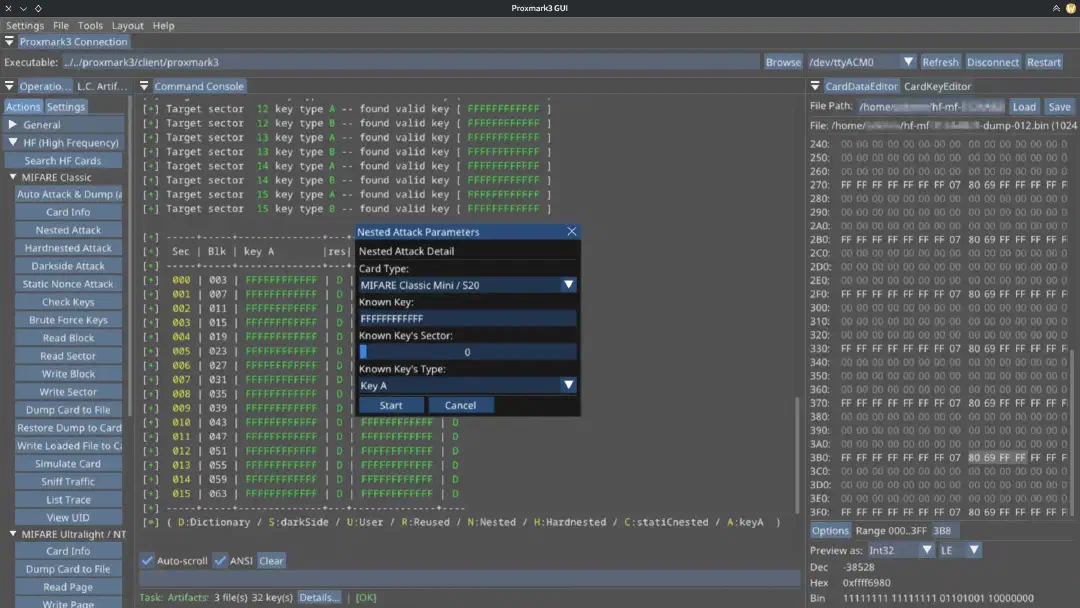The width and height of the screenshot is (1080, 608).
Task: Toggle ANSI checkbox
Action: [220, 560]
